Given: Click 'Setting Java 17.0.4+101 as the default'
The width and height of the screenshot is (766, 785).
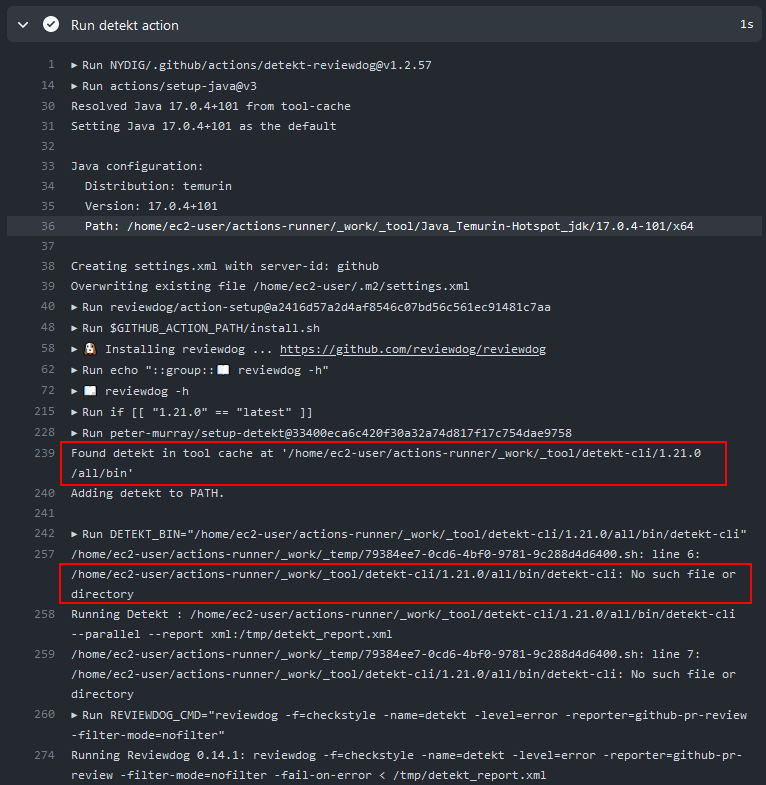Looking at the screenshot, I should pyautogui.click(x=204, y=126).
